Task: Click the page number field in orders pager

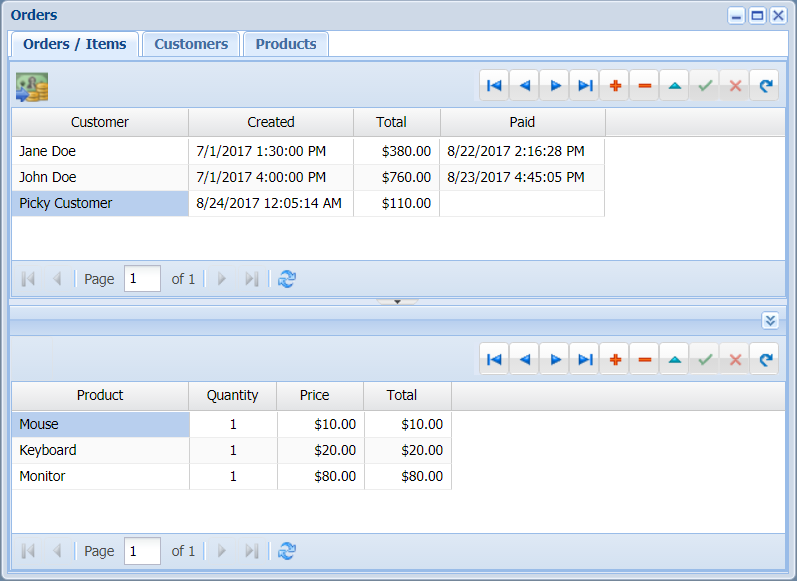Action: click(142, 279)
